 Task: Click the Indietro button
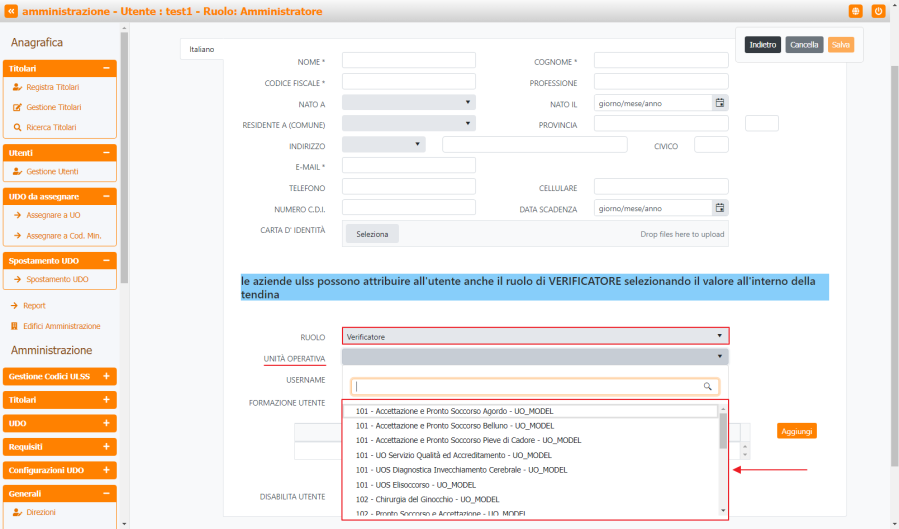tap(763, 45)
